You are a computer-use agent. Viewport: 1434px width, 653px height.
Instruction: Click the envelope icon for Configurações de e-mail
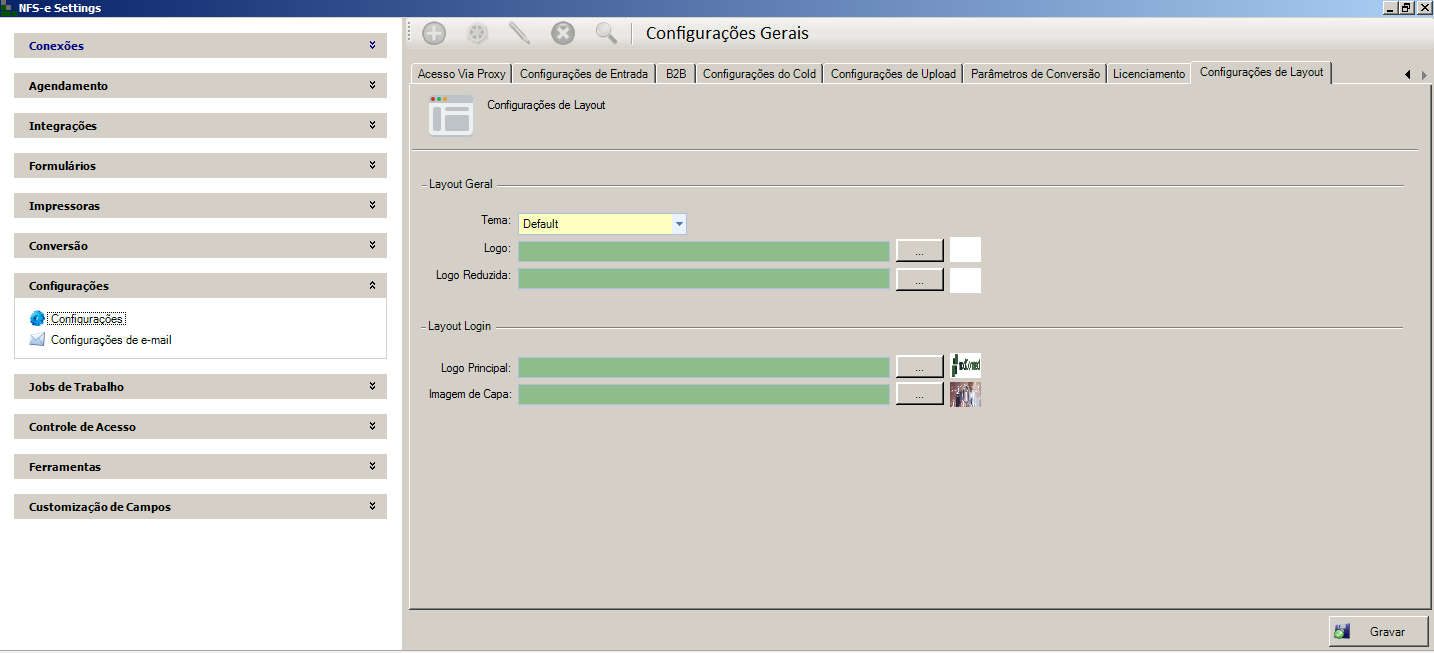[x=38, y=340]
